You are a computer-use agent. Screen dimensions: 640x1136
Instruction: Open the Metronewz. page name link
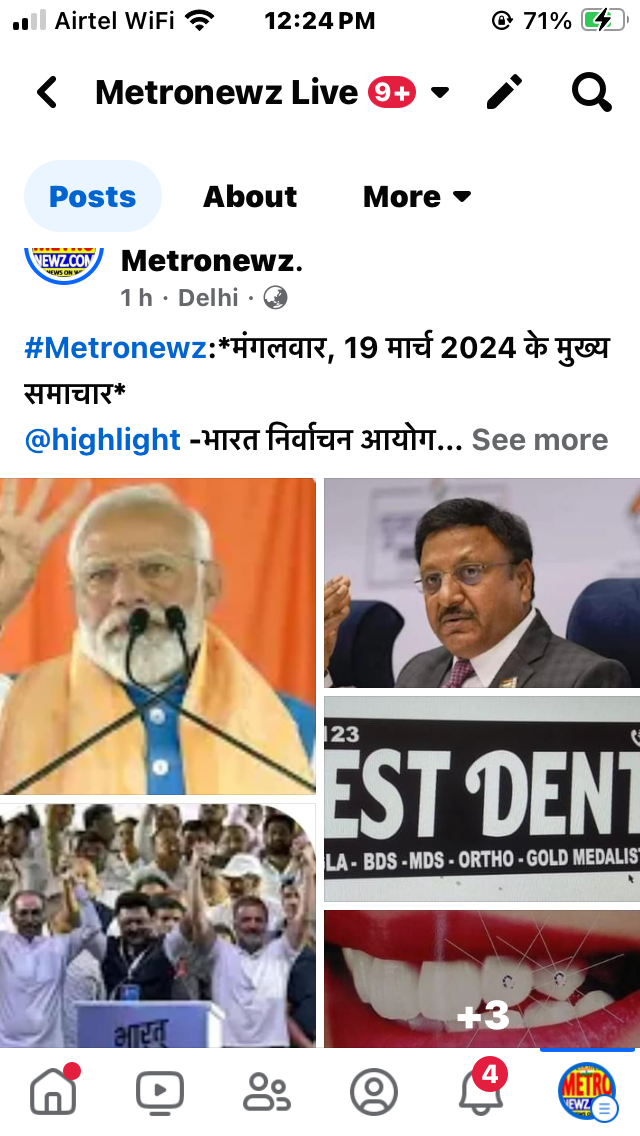(212, 261)
